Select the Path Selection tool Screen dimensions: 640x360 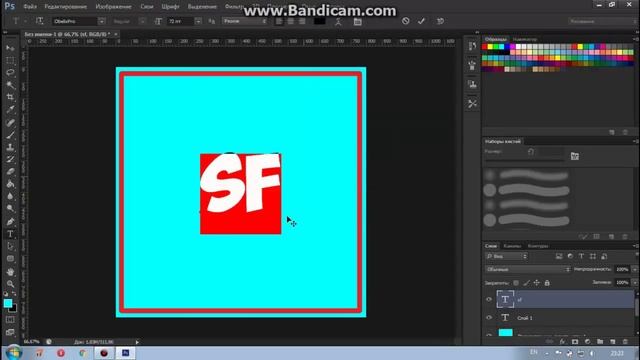pos(10,246)
